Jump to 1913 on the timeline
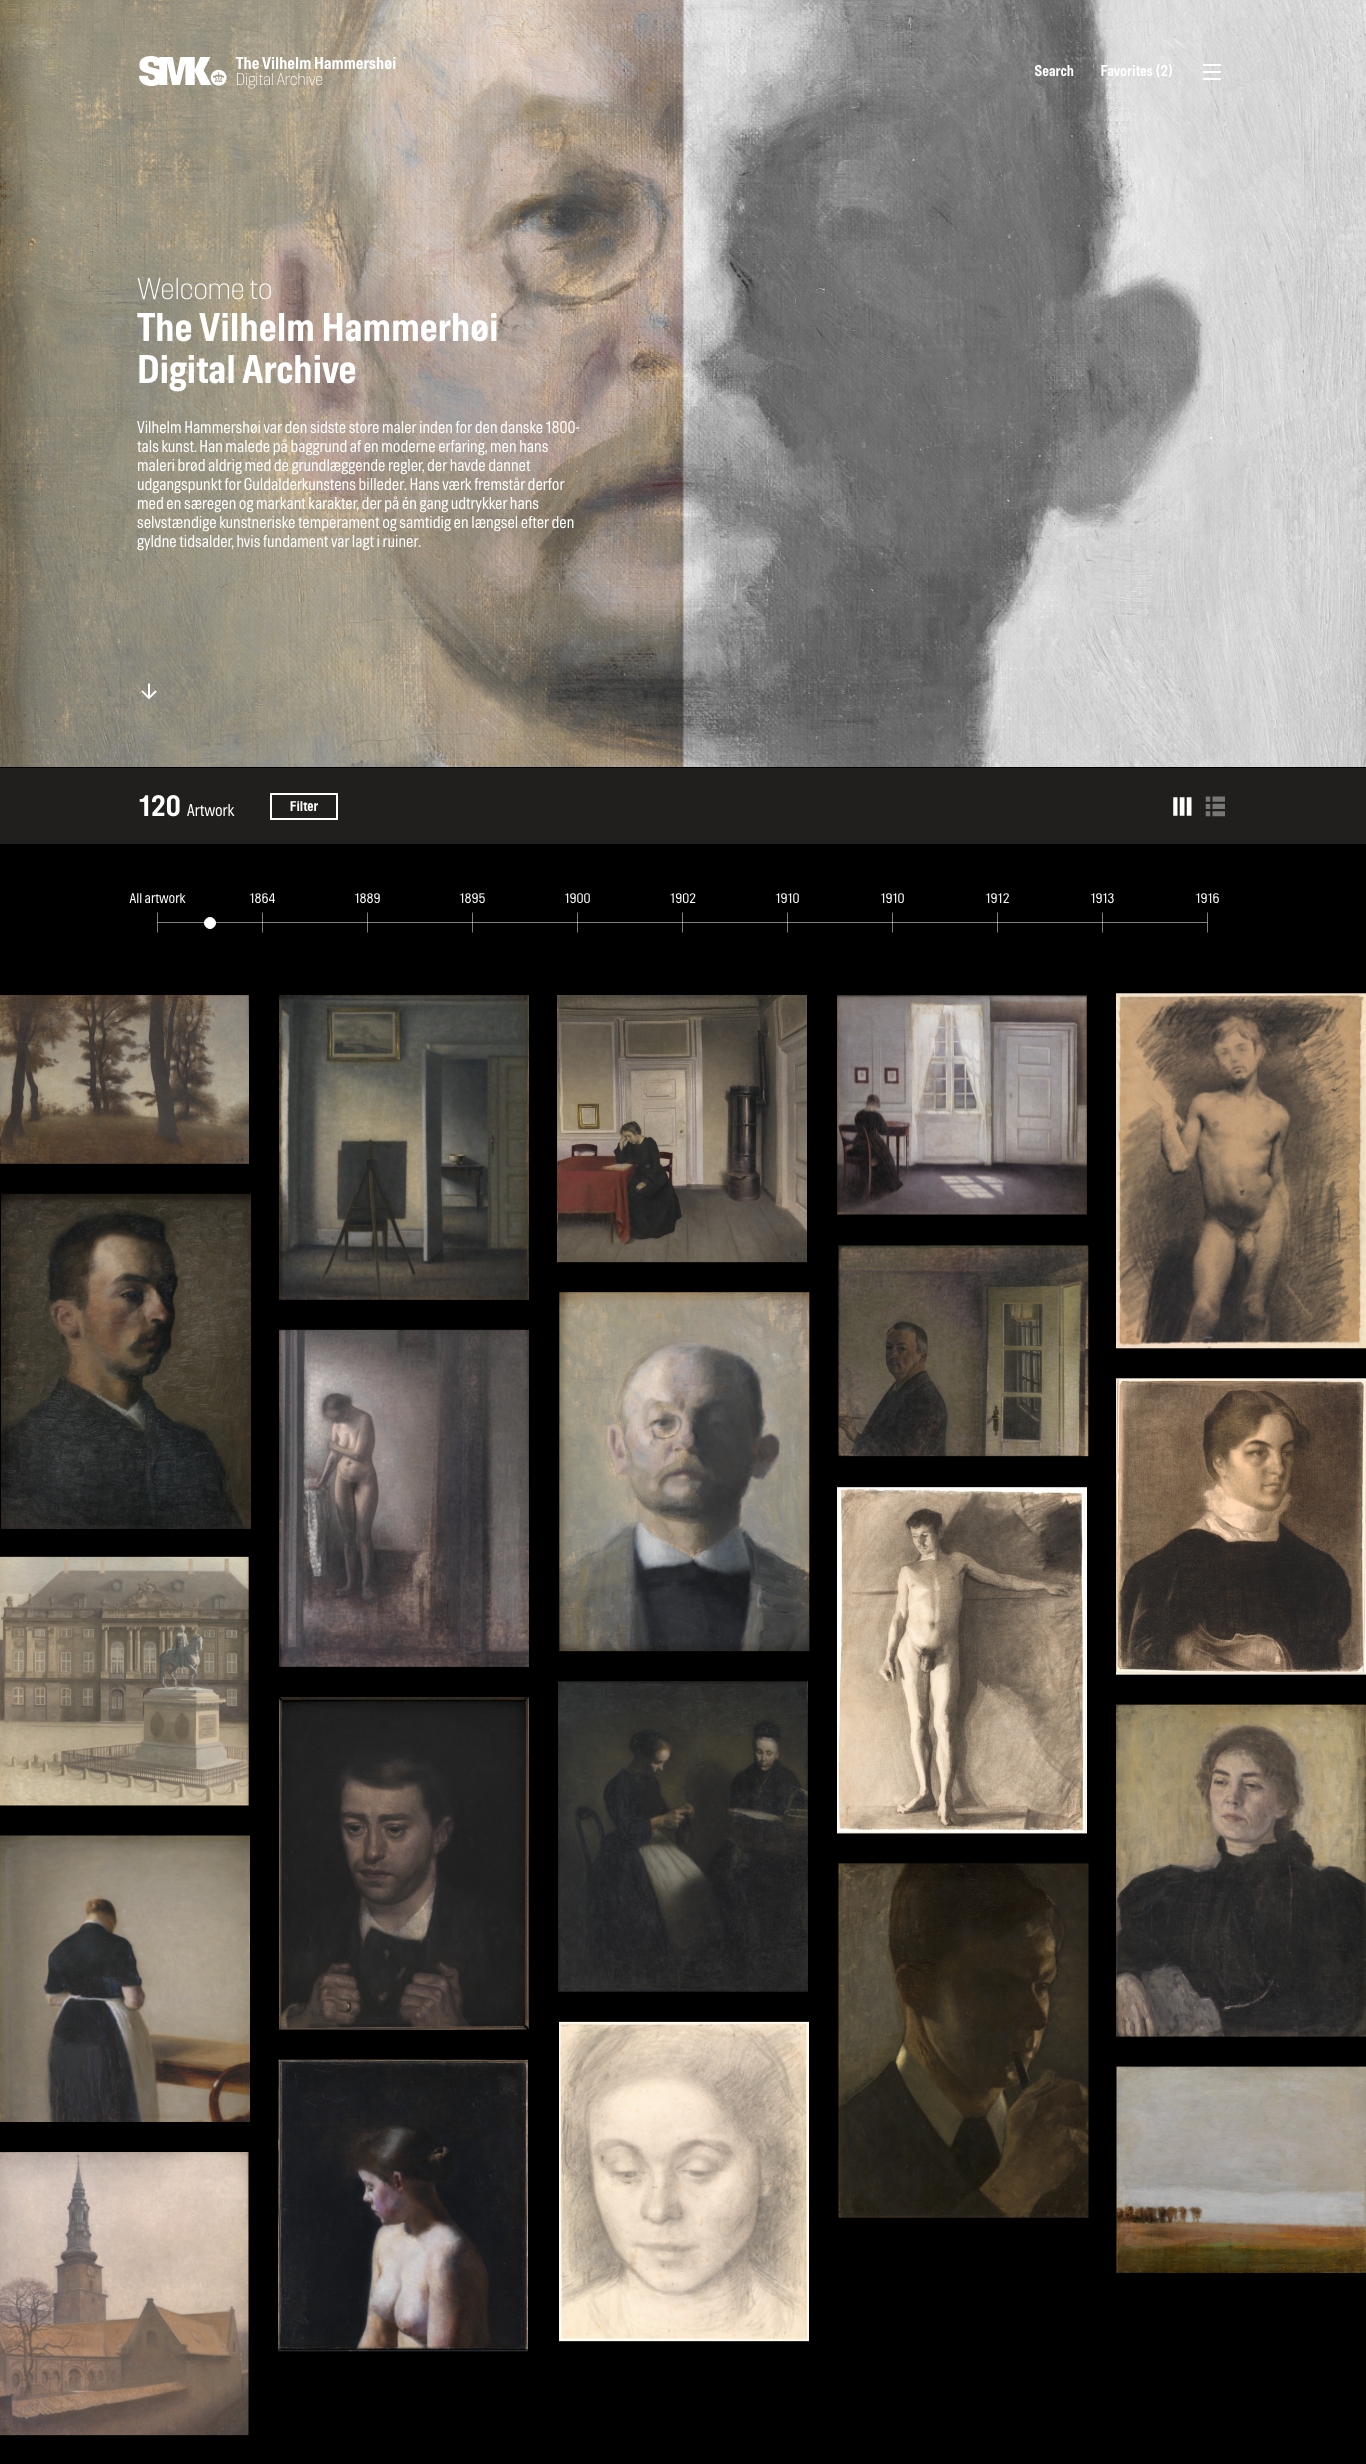Viewport: 1366px width, 2464px height. point(1102,898)
